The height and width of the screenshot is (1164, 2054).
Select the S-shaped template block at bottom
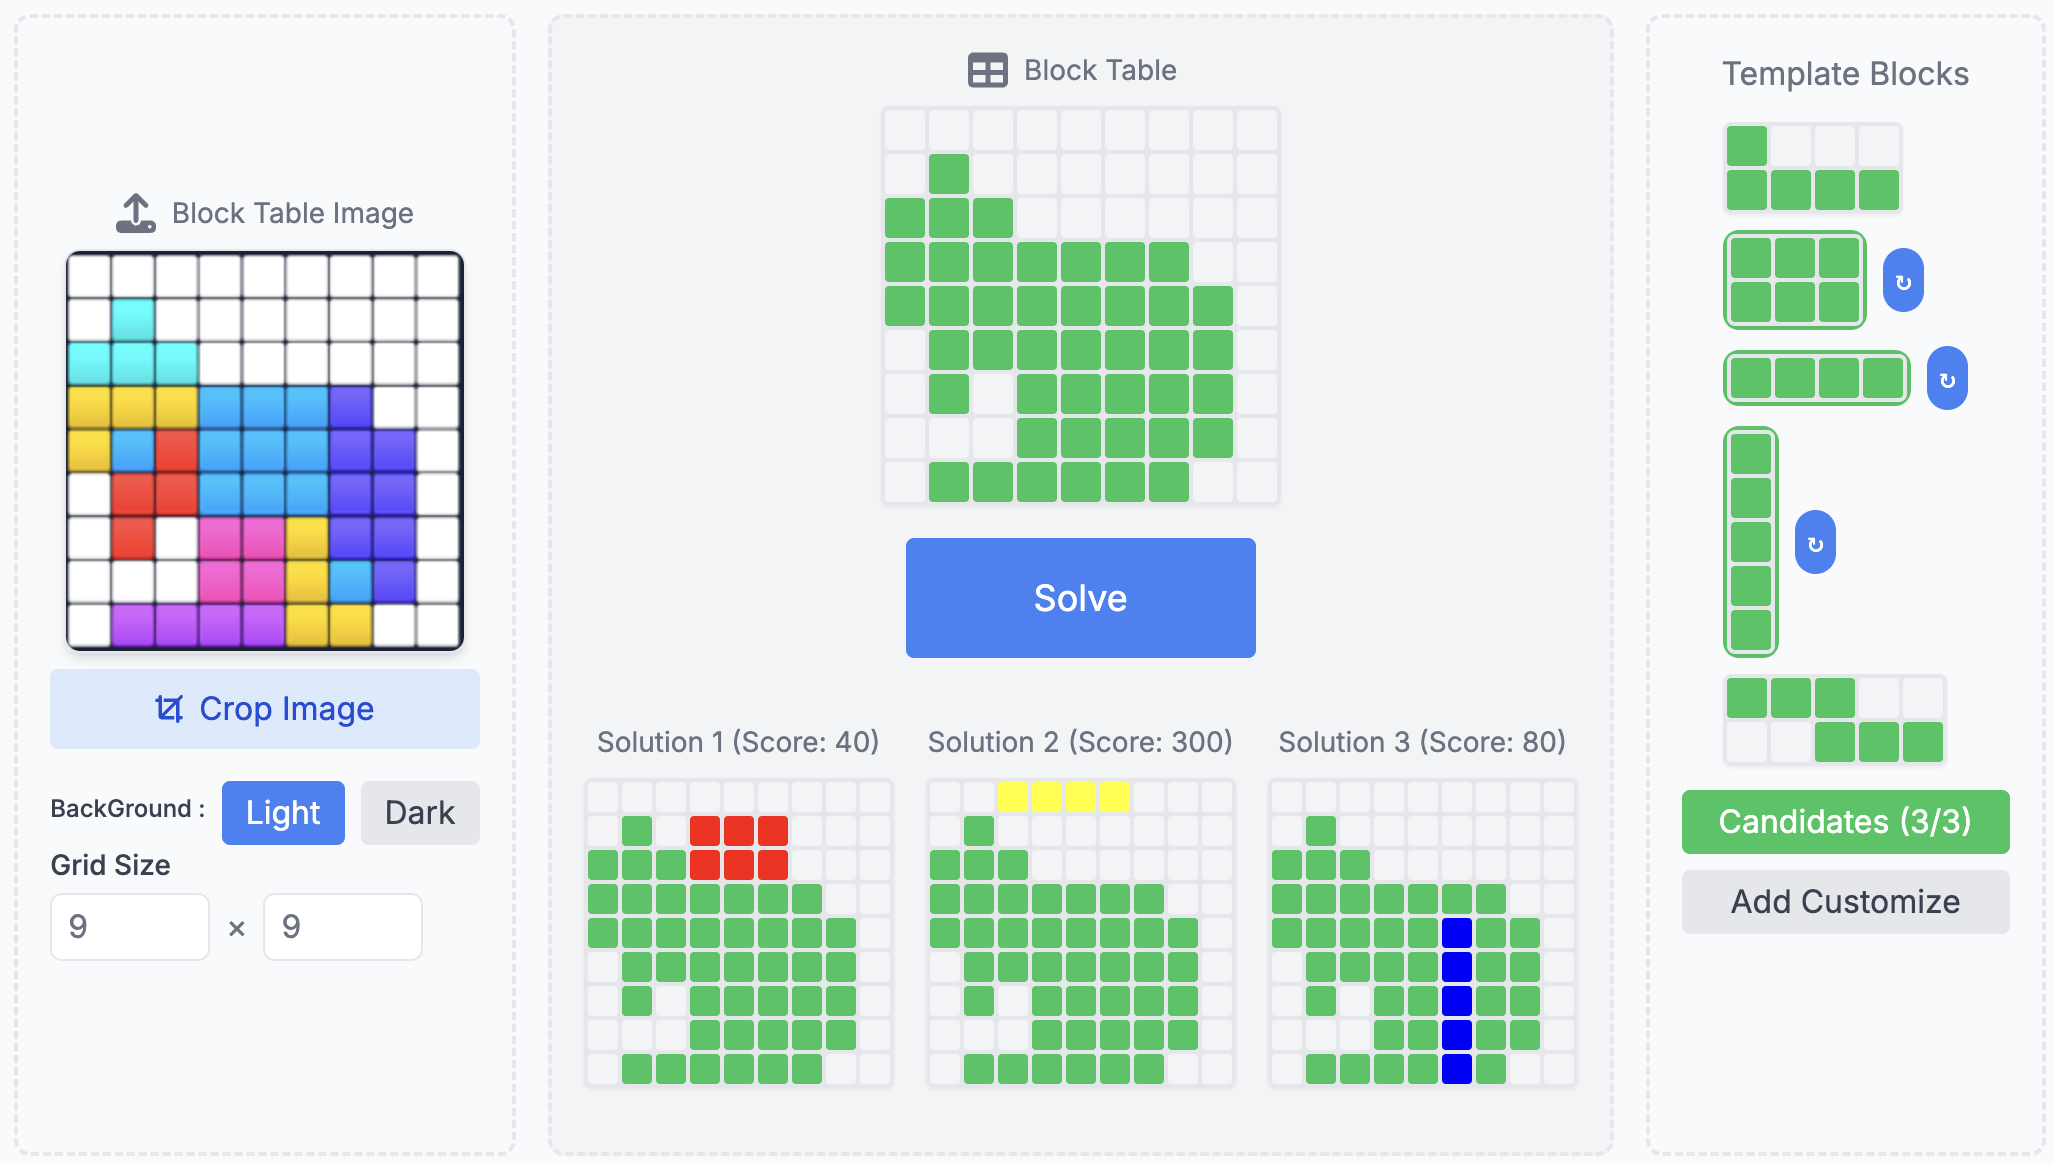pyautogui.click(x=1834, y=720)
